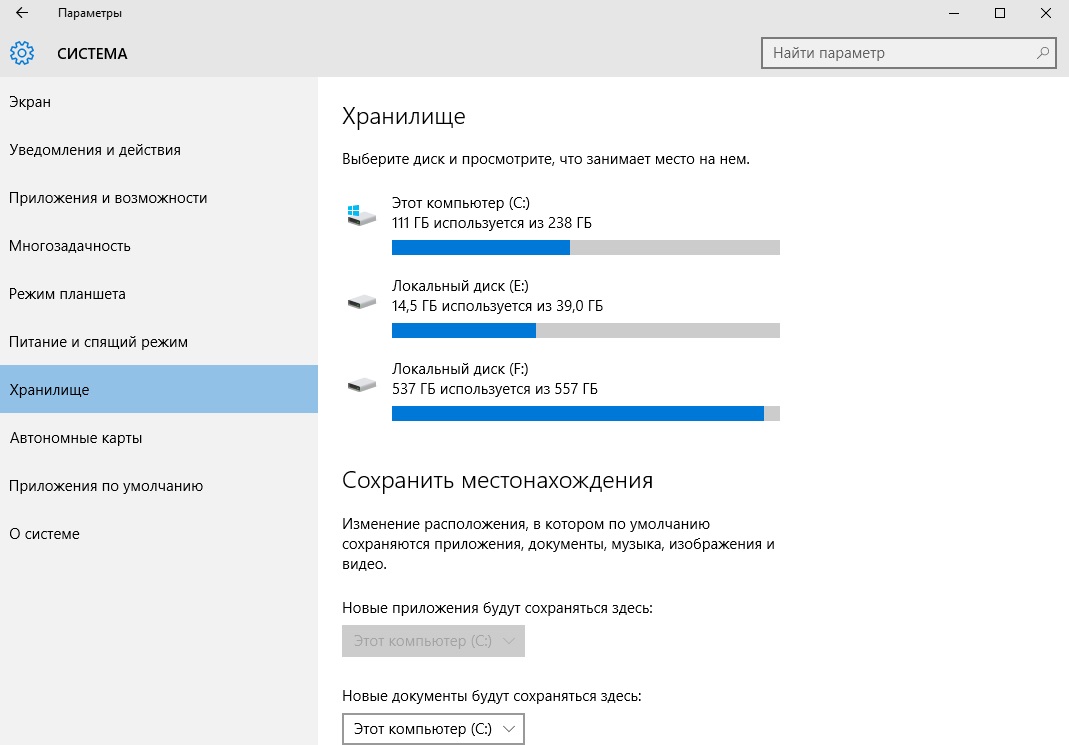The image size is (1069, 745).
Task: Click the Windows drive icon for C:
Action: pos(361,215)
